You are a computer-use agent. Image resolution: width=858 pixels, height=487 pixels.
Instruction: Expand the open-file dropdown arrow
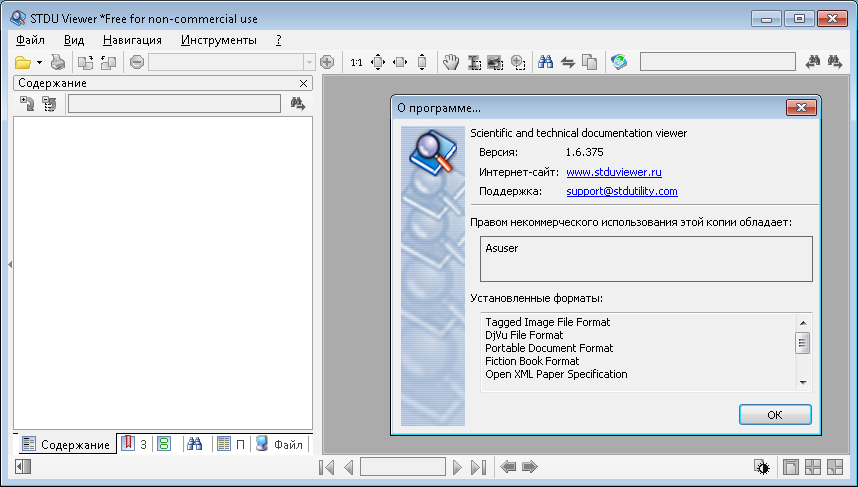[x=39, y=62]
